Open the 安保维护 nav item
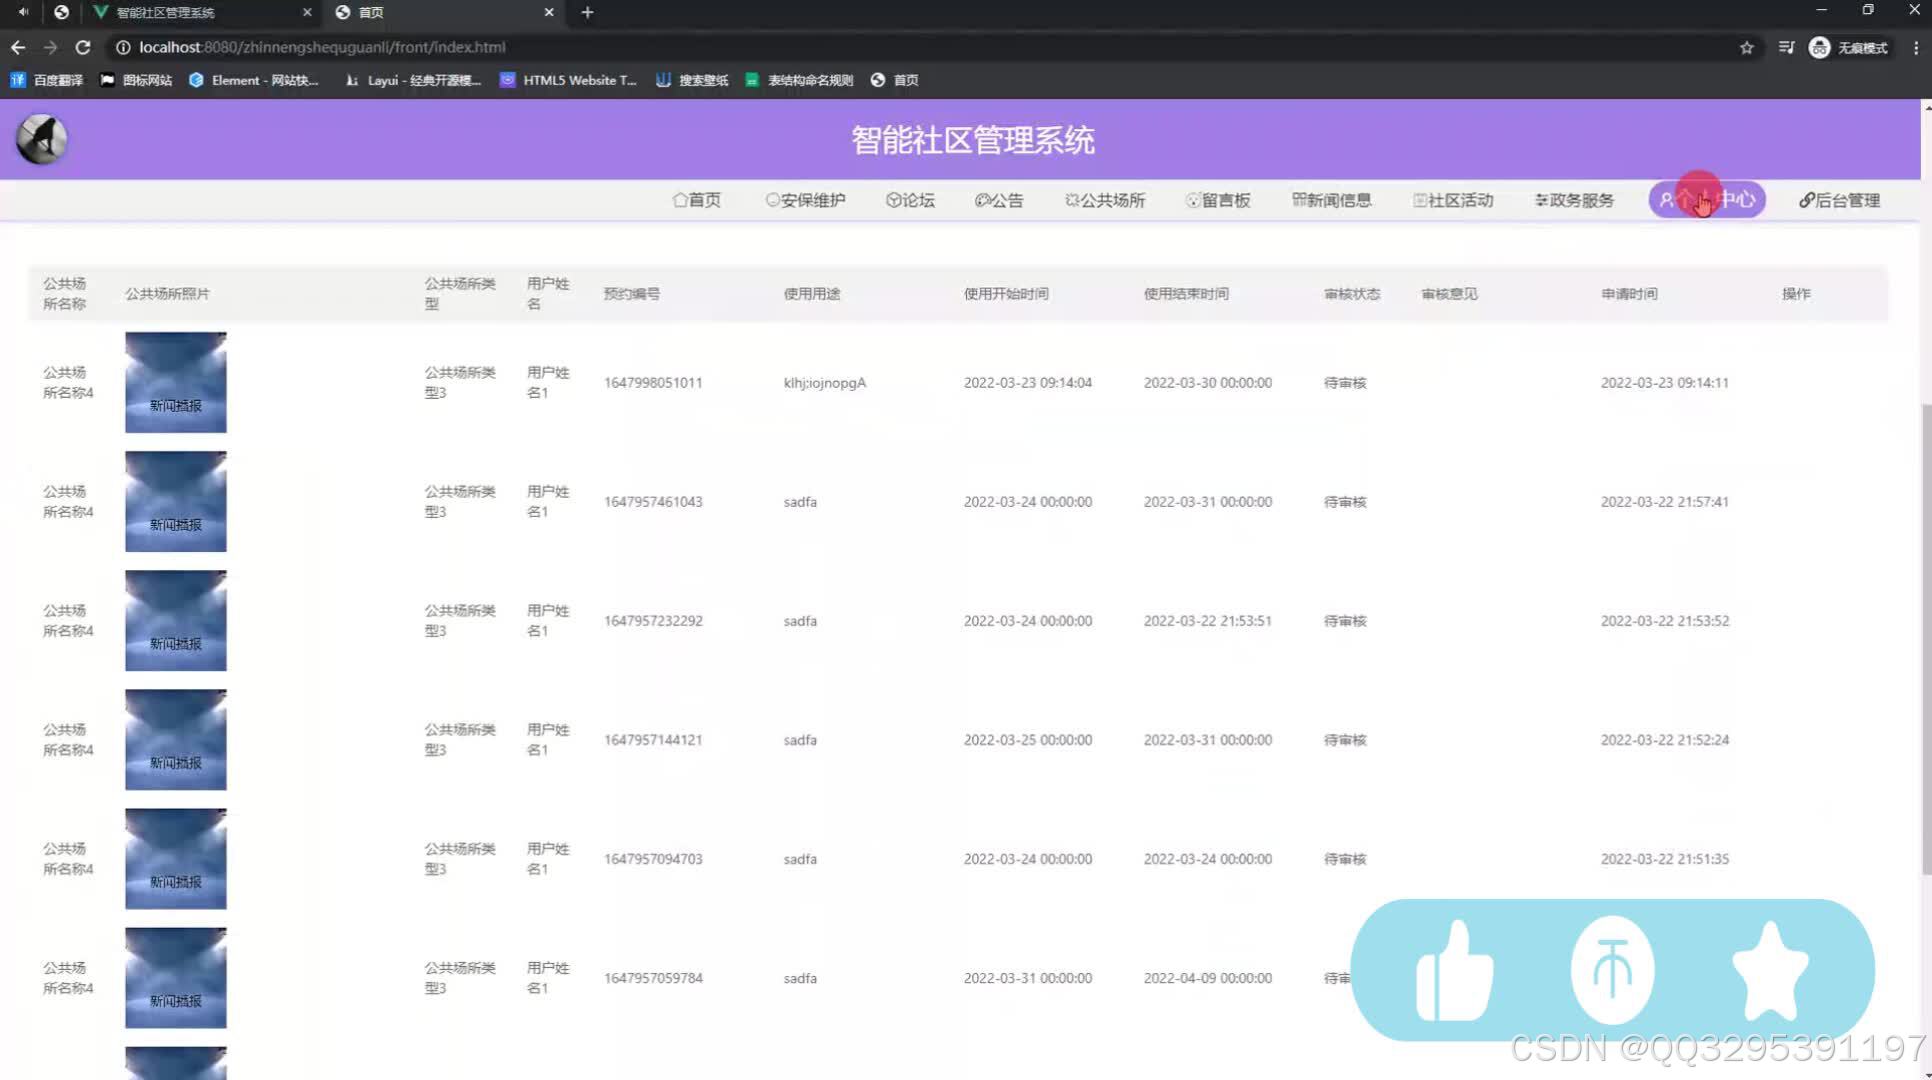The height and width of the screenshot is (1080, 1932). (805, 200)
